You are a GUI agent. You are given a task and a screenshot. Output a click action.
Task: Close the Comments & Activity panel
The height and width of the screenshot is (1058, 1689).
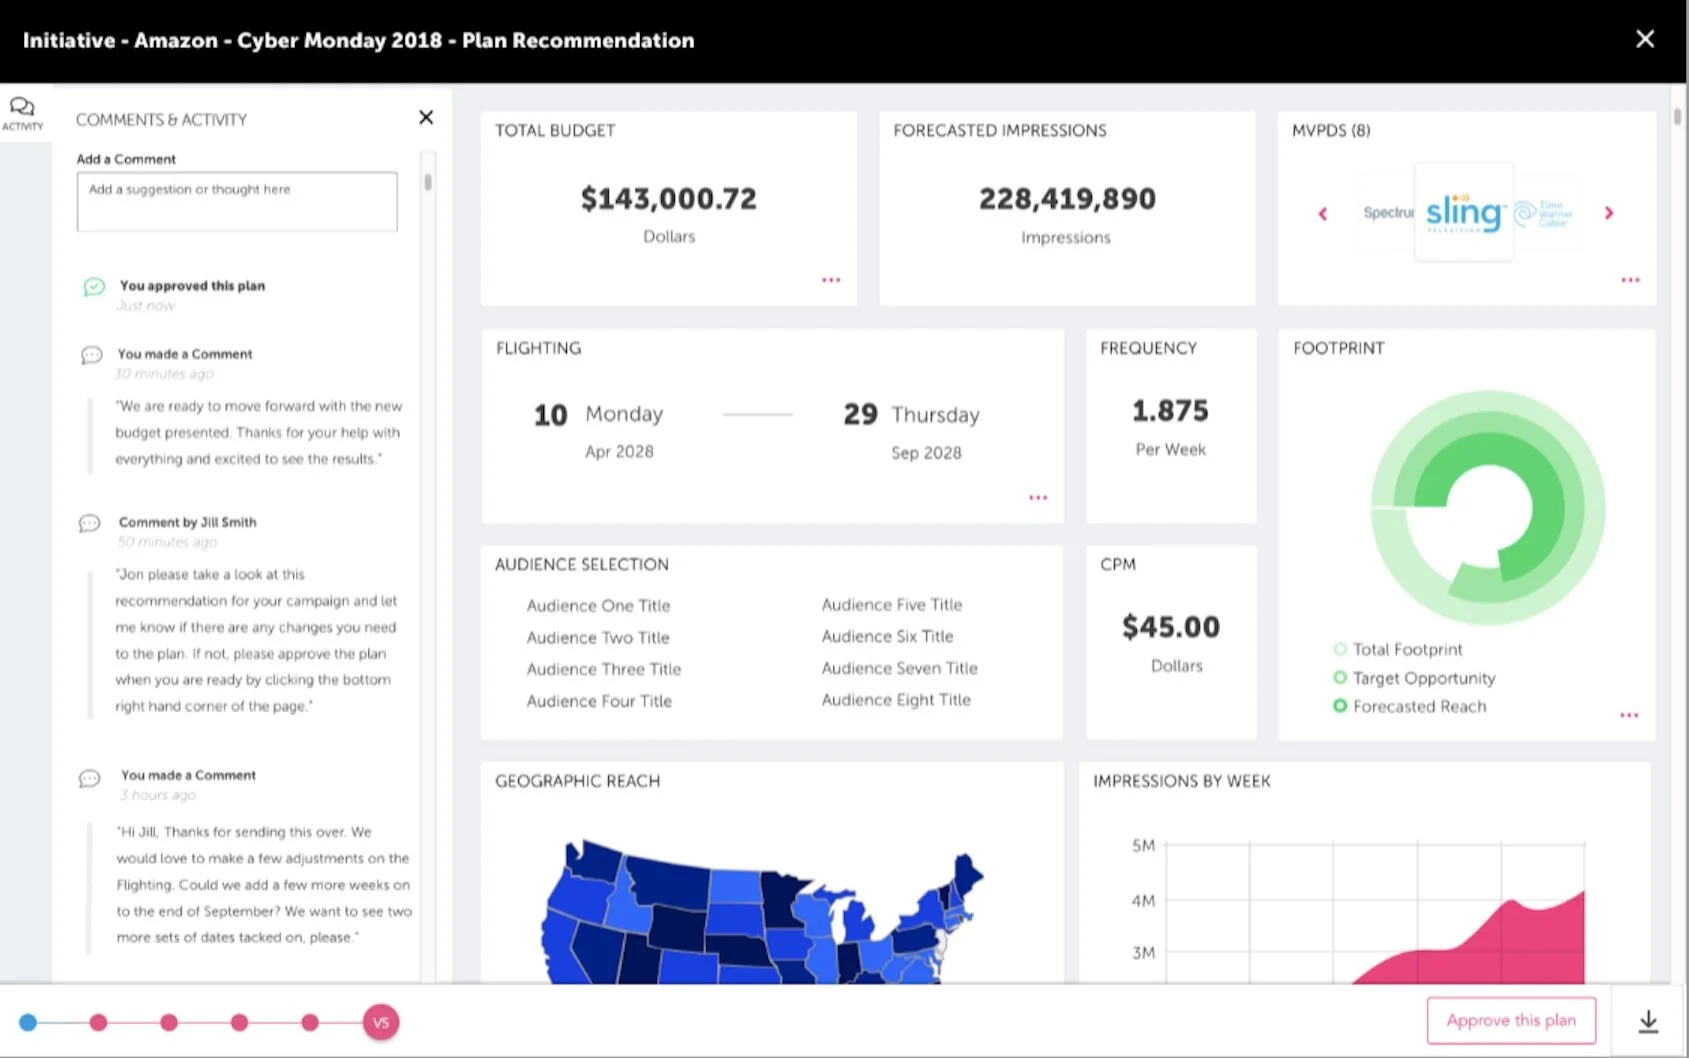tap(426, 117)
